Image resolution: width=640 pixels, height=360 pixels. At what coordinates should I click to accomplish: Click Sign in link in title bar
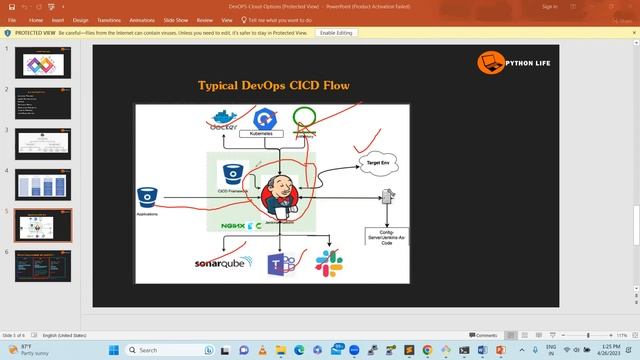click(549, 7)
